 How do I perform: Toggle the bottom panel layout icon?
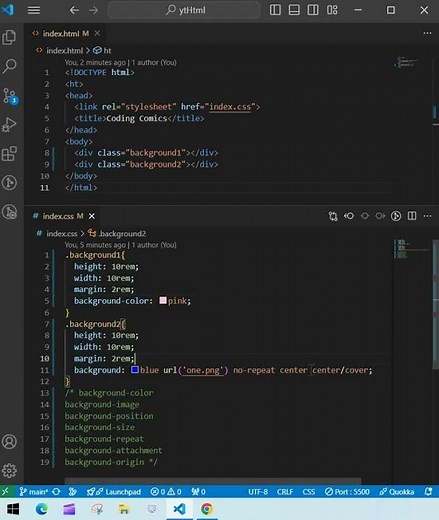294,10
